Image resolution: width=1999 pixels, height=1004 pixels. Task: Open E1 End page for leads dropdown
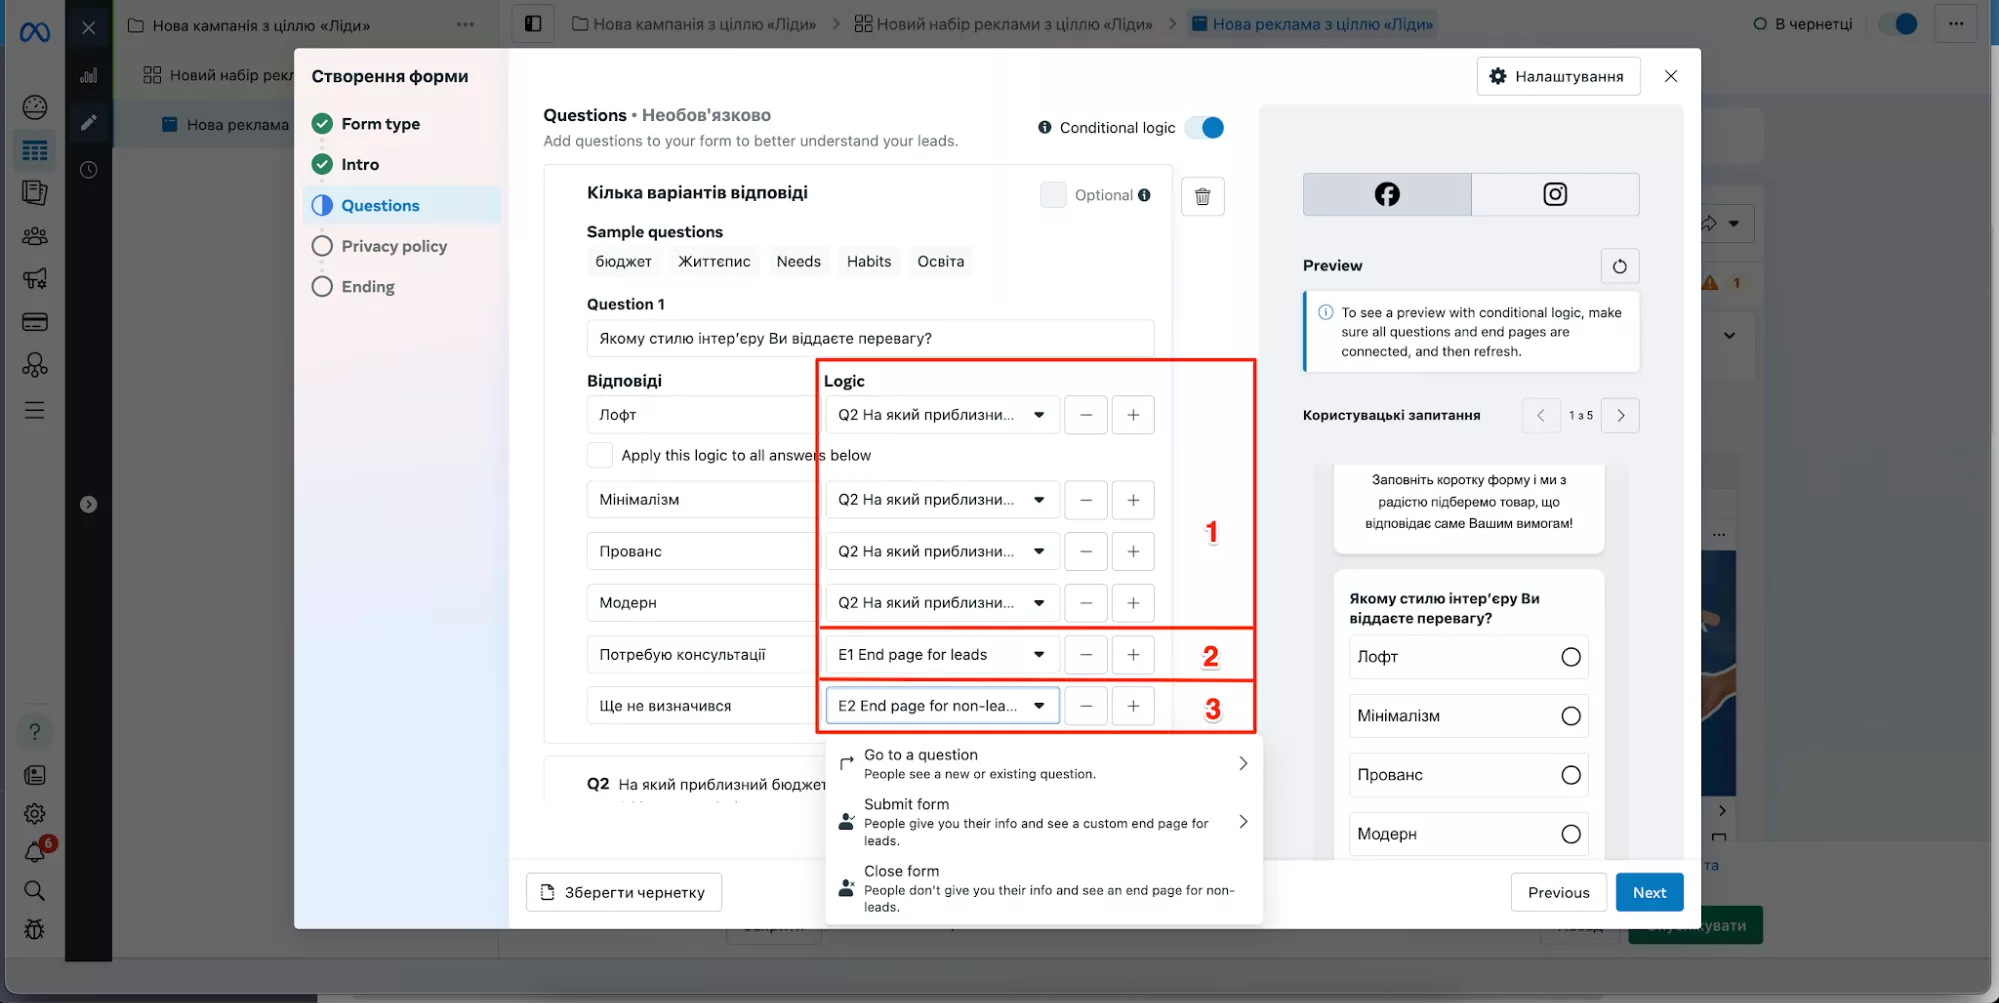(940, 655)
